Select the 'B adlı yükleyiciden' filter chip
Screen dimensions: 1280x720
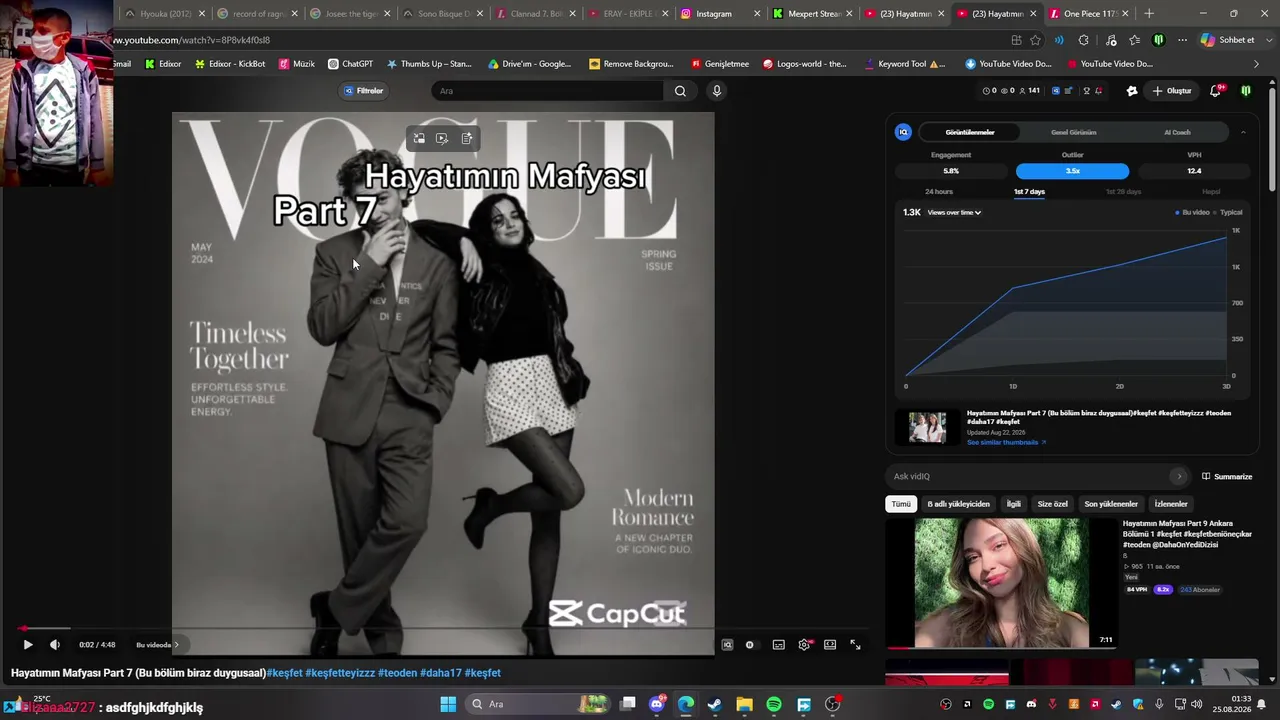(x=958, y=504)
